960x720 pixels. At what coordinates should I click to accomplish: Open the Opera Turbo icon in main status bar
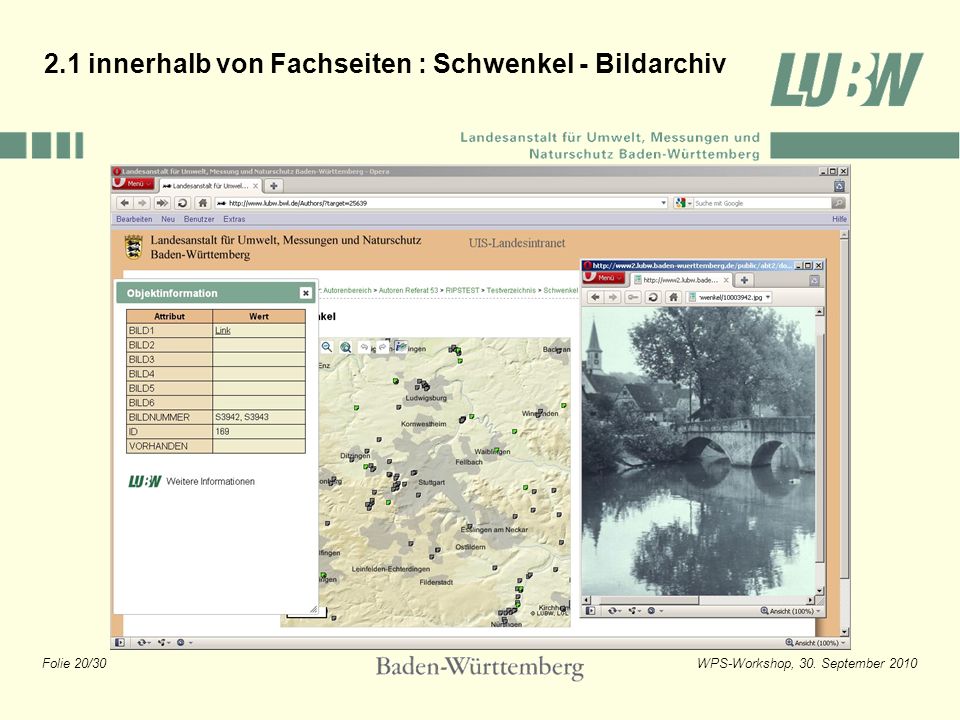point(183,643)
